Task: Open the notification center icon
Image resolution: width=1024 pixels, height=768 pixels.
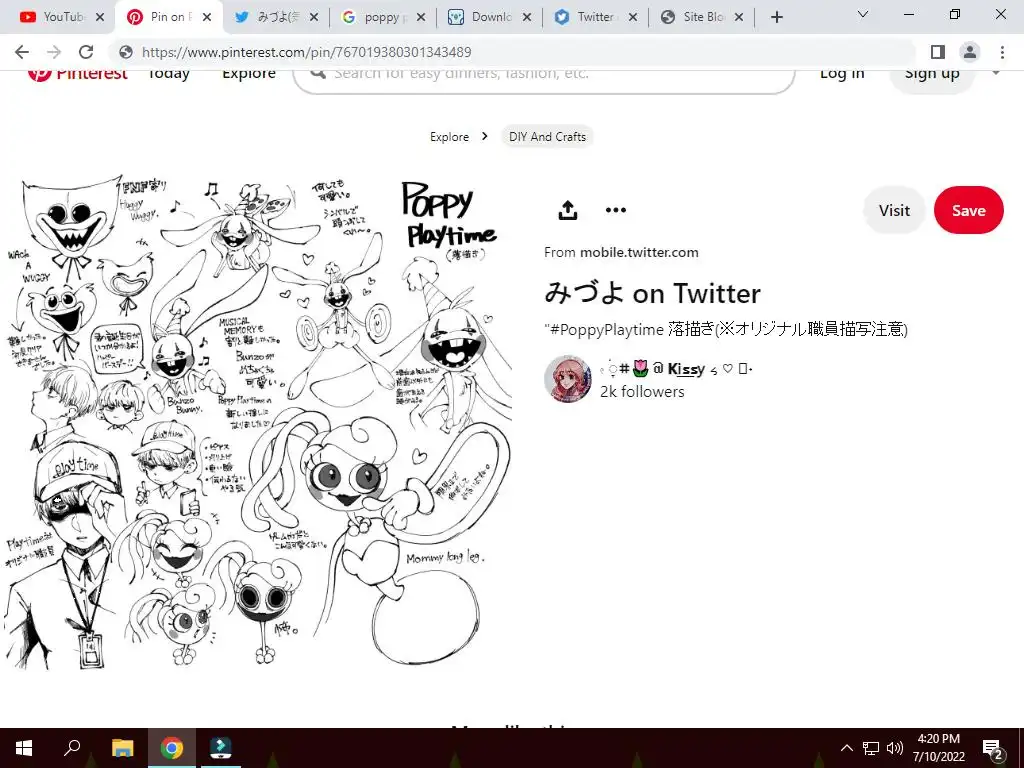Action: coord(993,749)
